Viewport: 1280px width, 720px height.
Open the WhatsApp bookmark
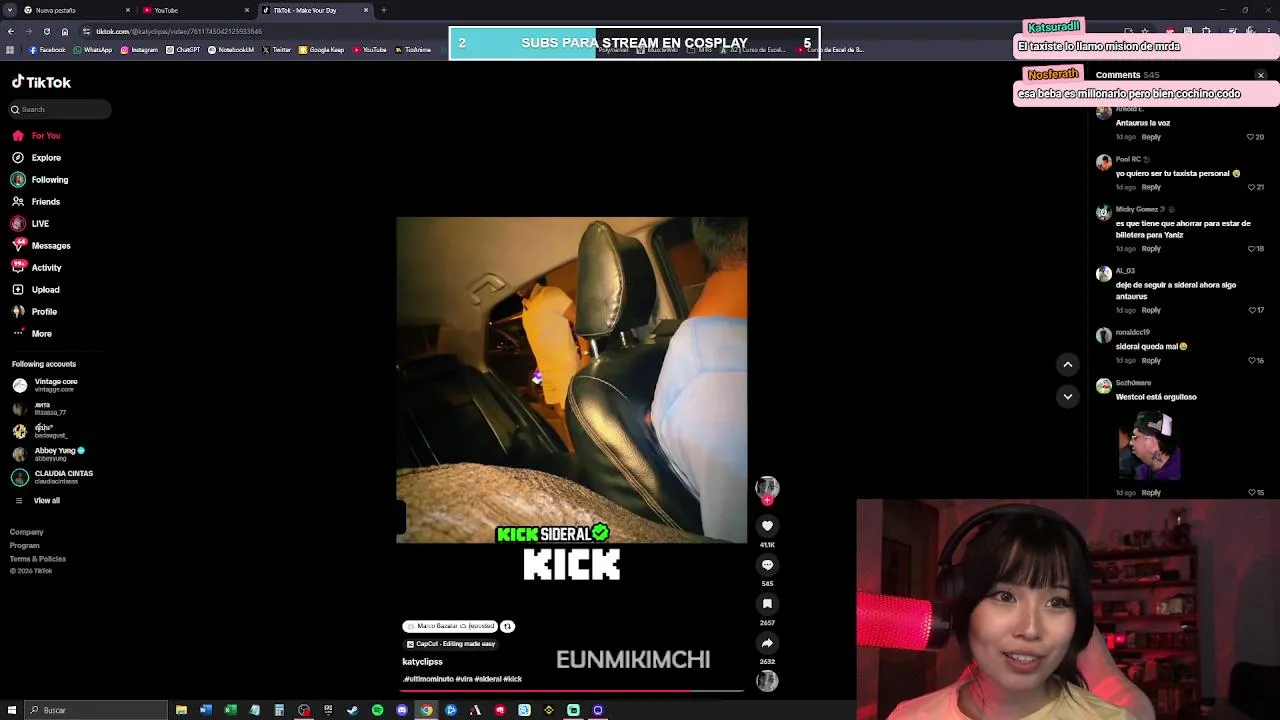tap(93, 50)
